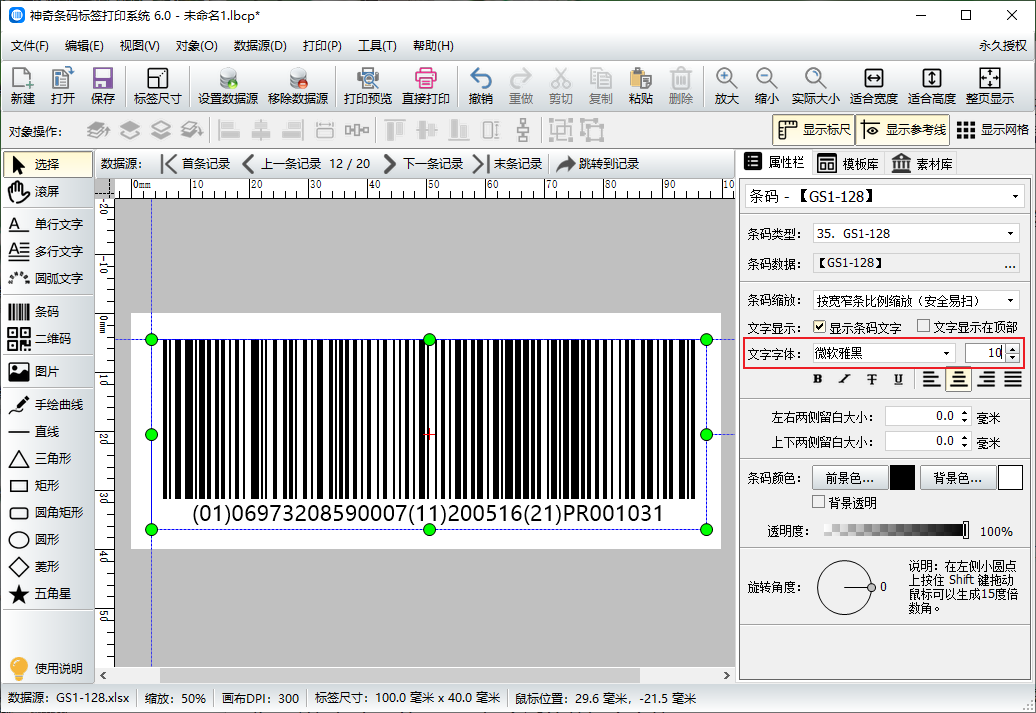Select the 五角星 star shape tool
This screenshot has height=713, width=1036.
[48, 594]
